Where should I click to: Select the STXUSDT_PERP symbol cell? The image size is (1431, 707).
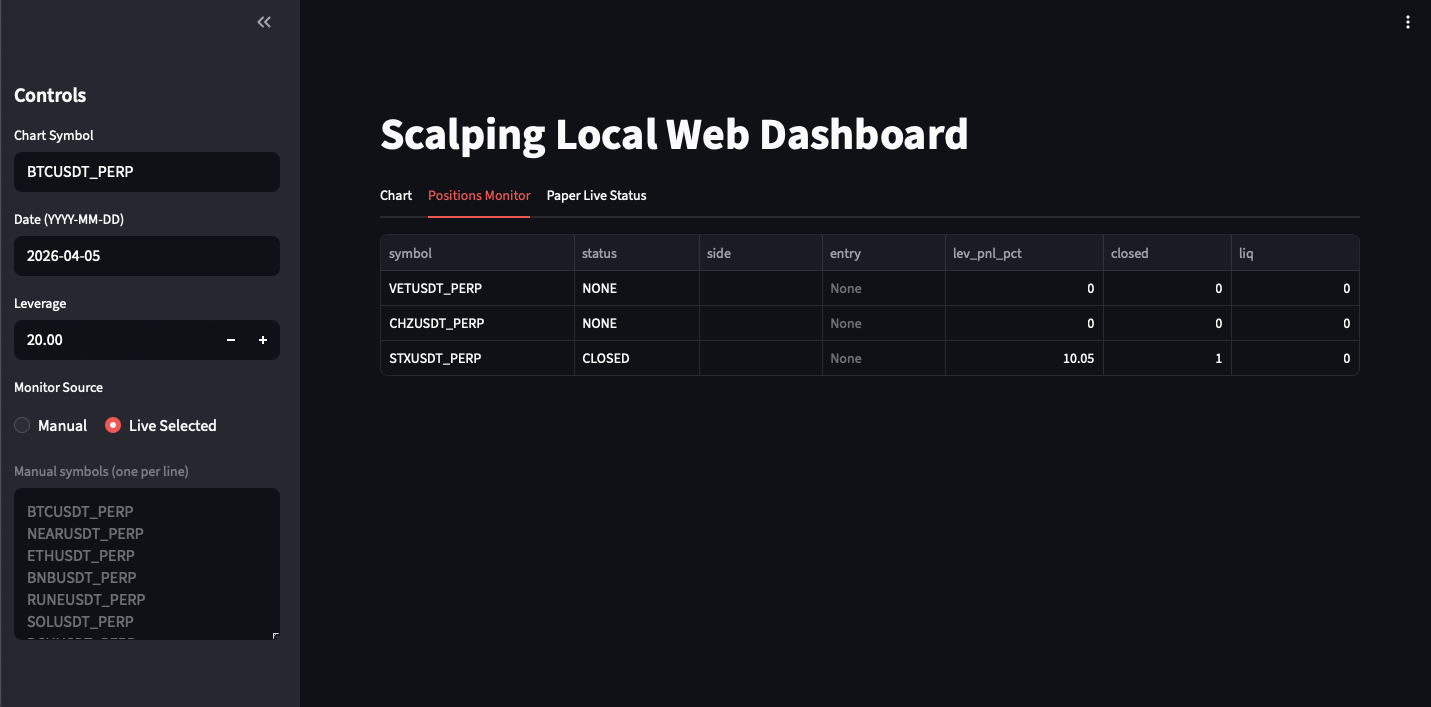pos(477,358)
